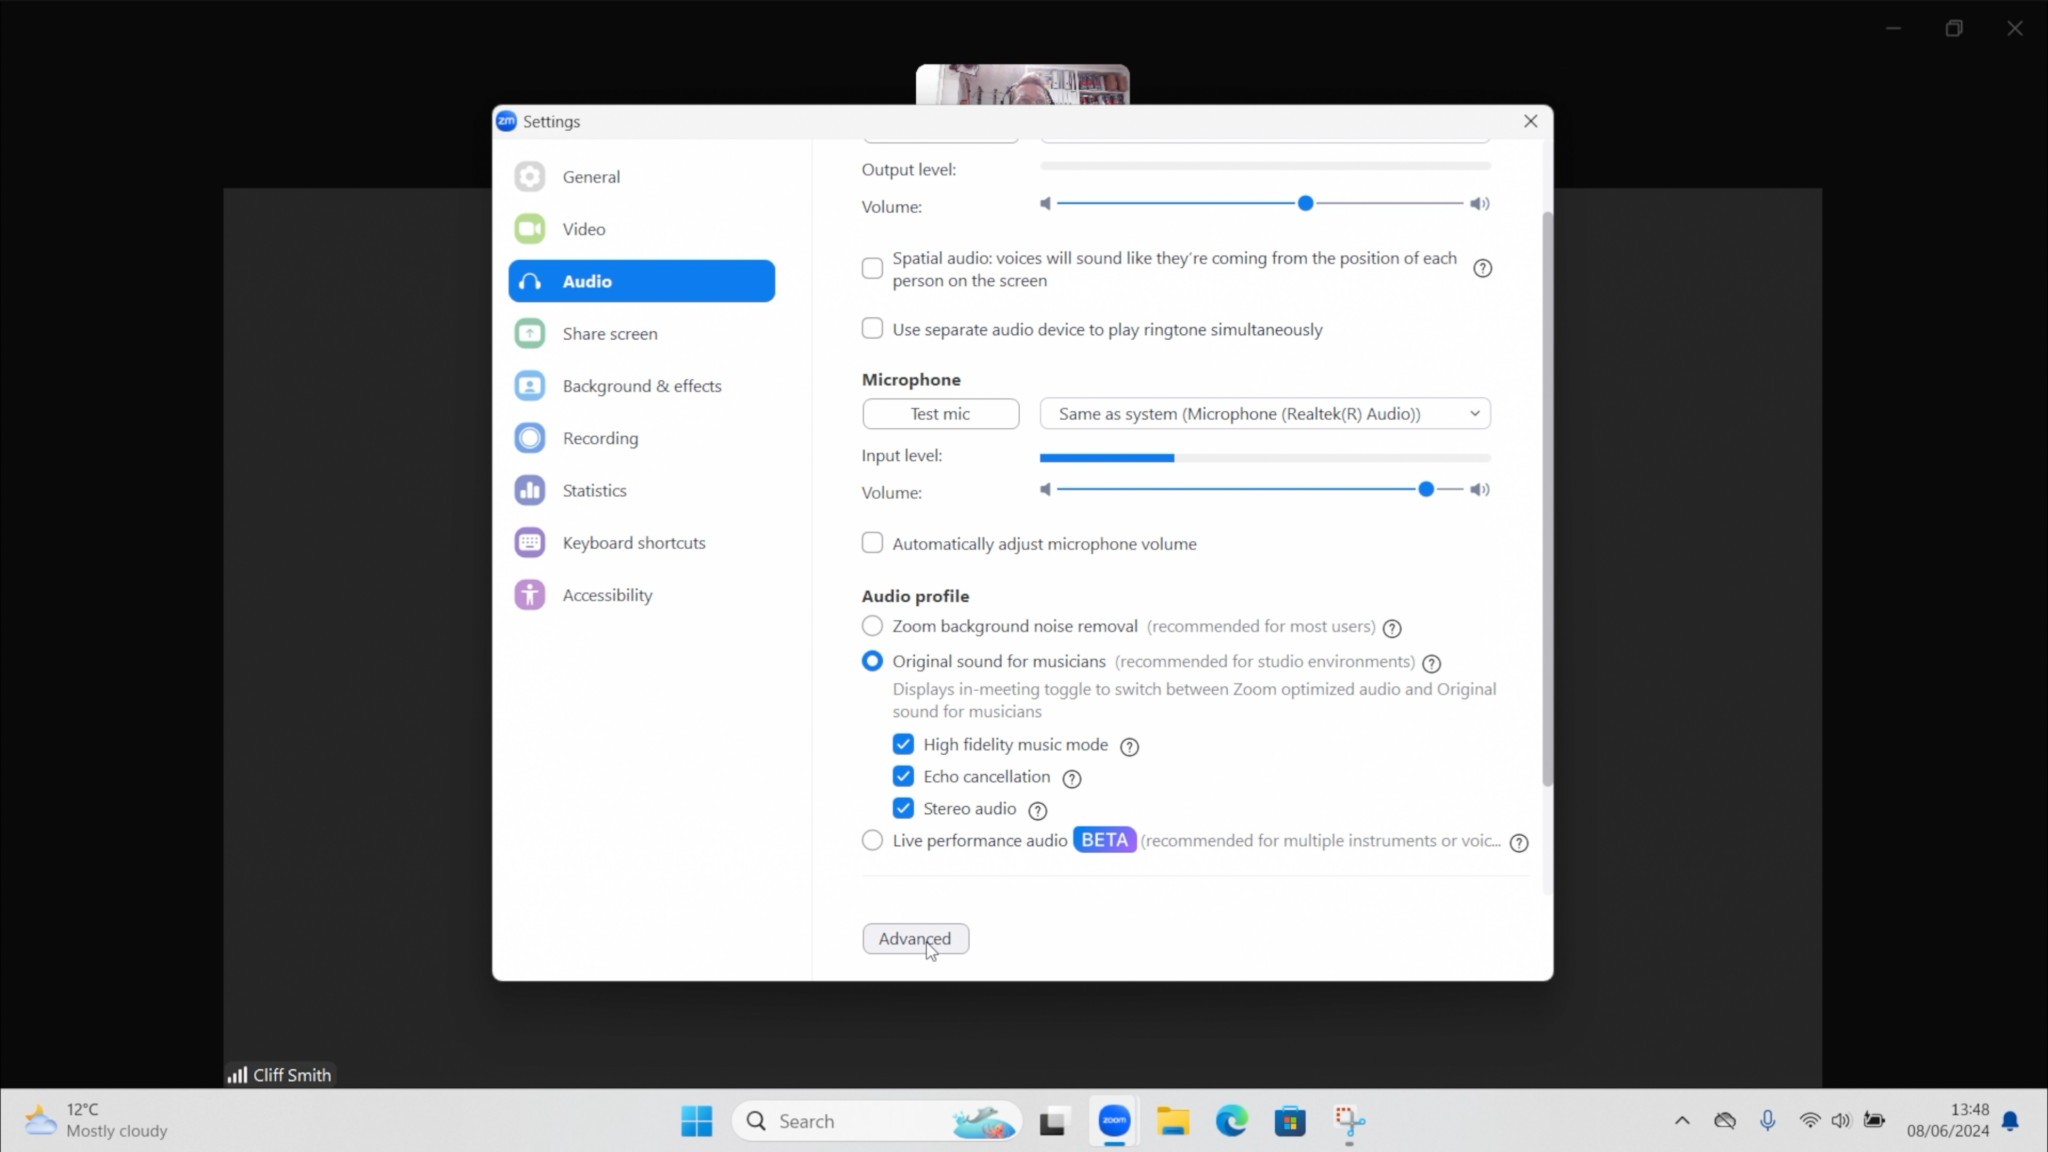Select the Video settings camera icon

tap(529, 228)
